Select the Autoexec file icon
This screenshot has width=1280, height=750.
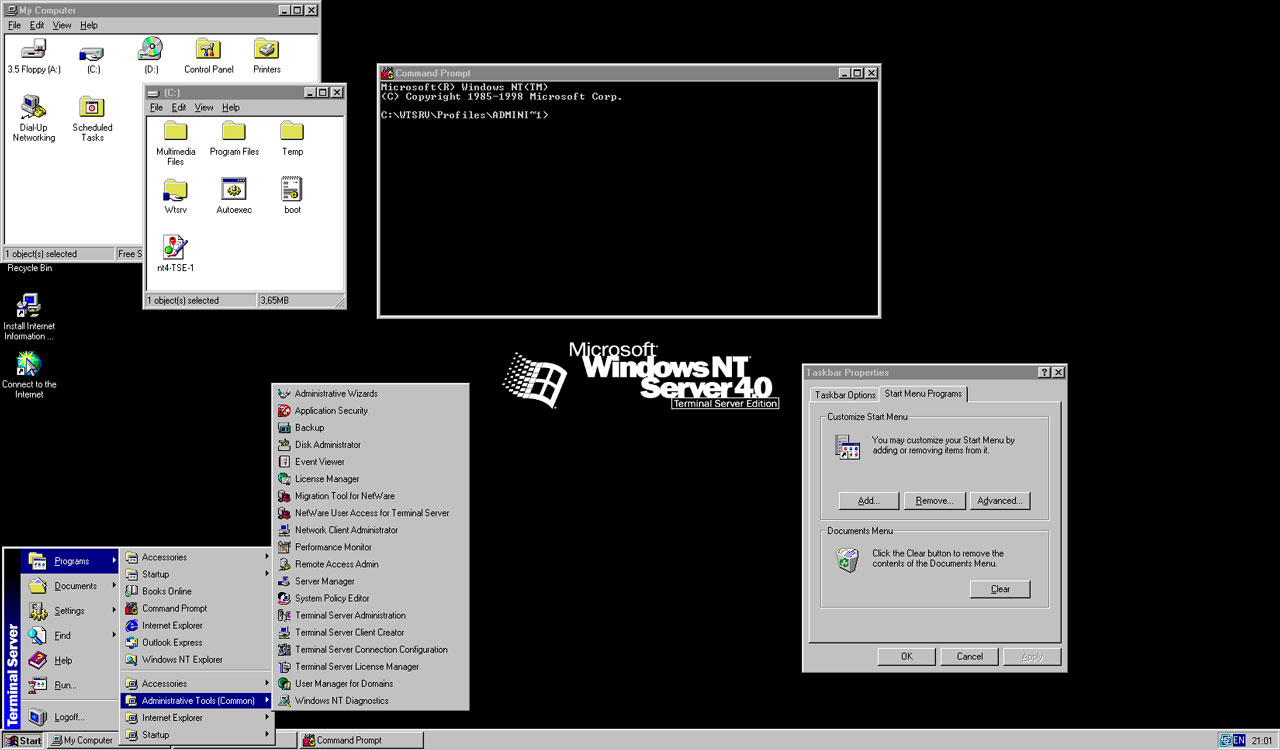(x=234, y=190)
